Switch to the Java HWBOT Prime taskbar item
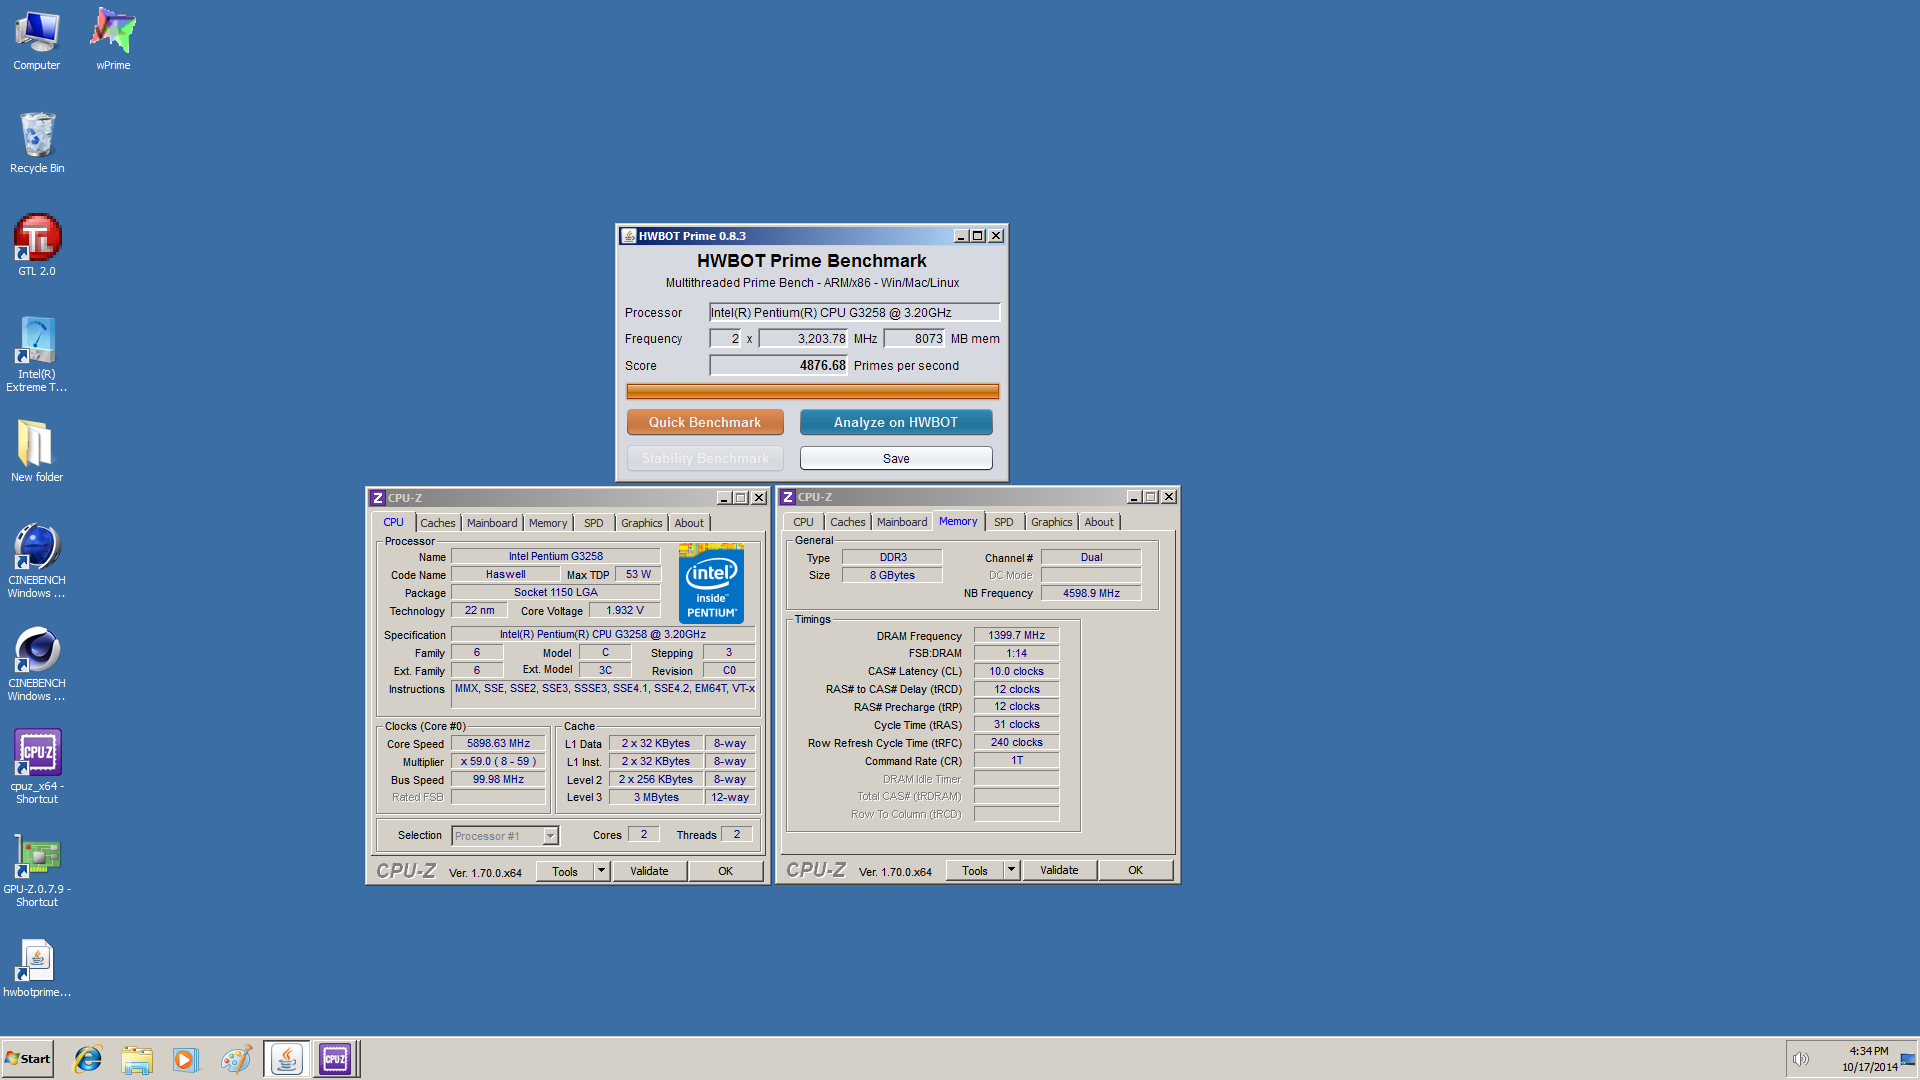This screenshot has width=1920, height=1080. 287,1059
